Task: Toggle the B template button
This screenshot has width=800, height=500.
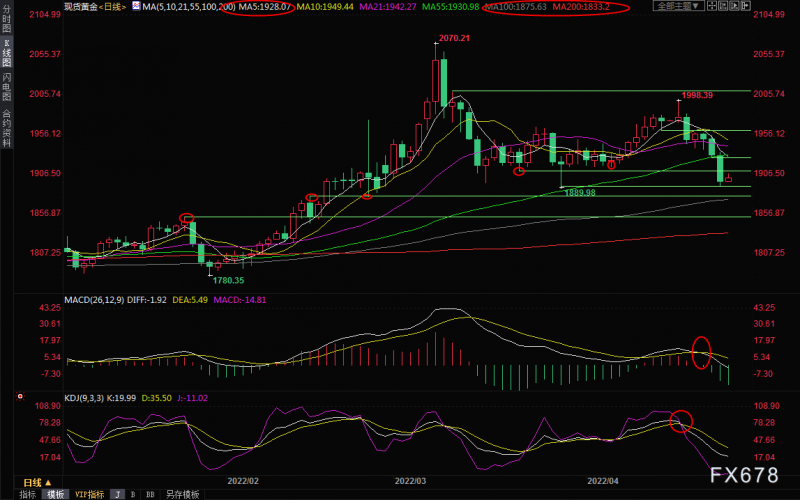Action: pyautogui.click(x=134, y=494)
